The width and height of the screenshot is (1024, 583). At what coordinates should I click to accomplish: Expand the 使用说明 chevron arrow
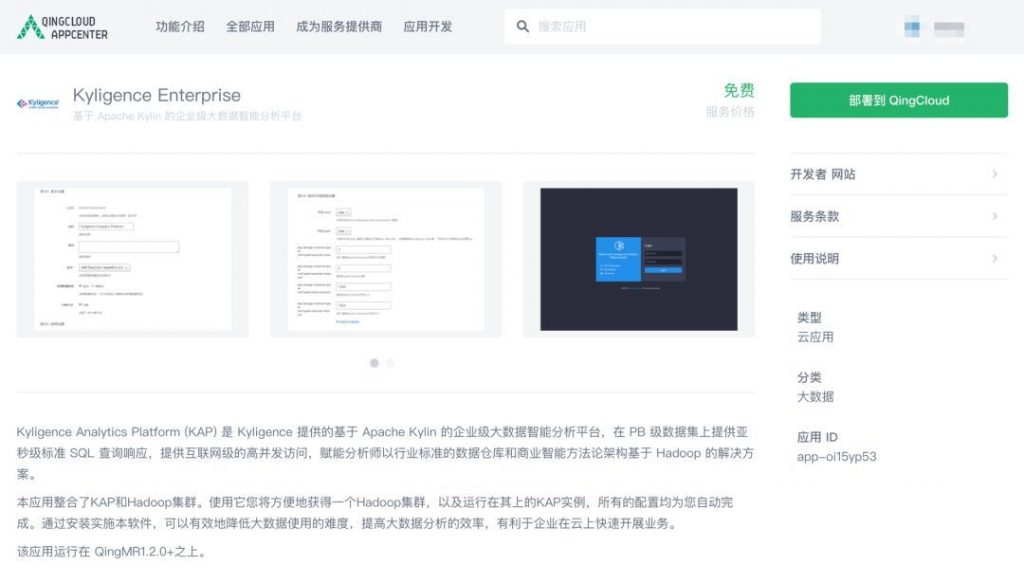994,258
